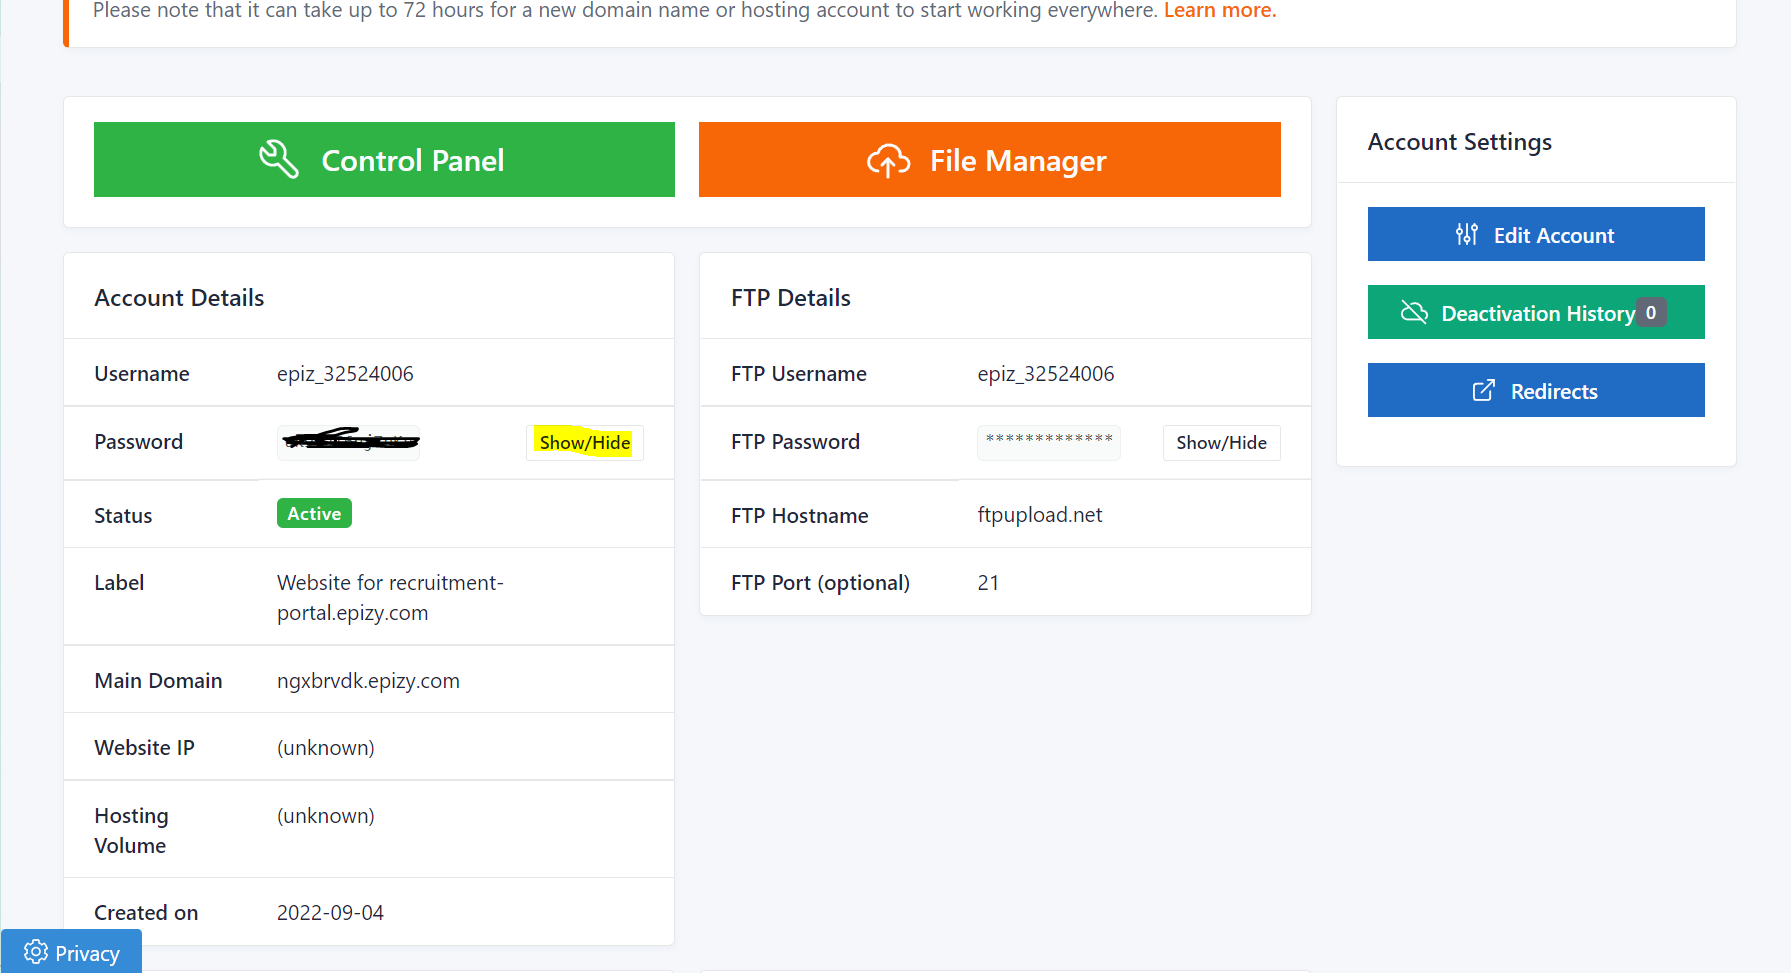This screenshot has height=973, width=1791.
Task: Click the Account Details heading
Action: coord(179,298)
